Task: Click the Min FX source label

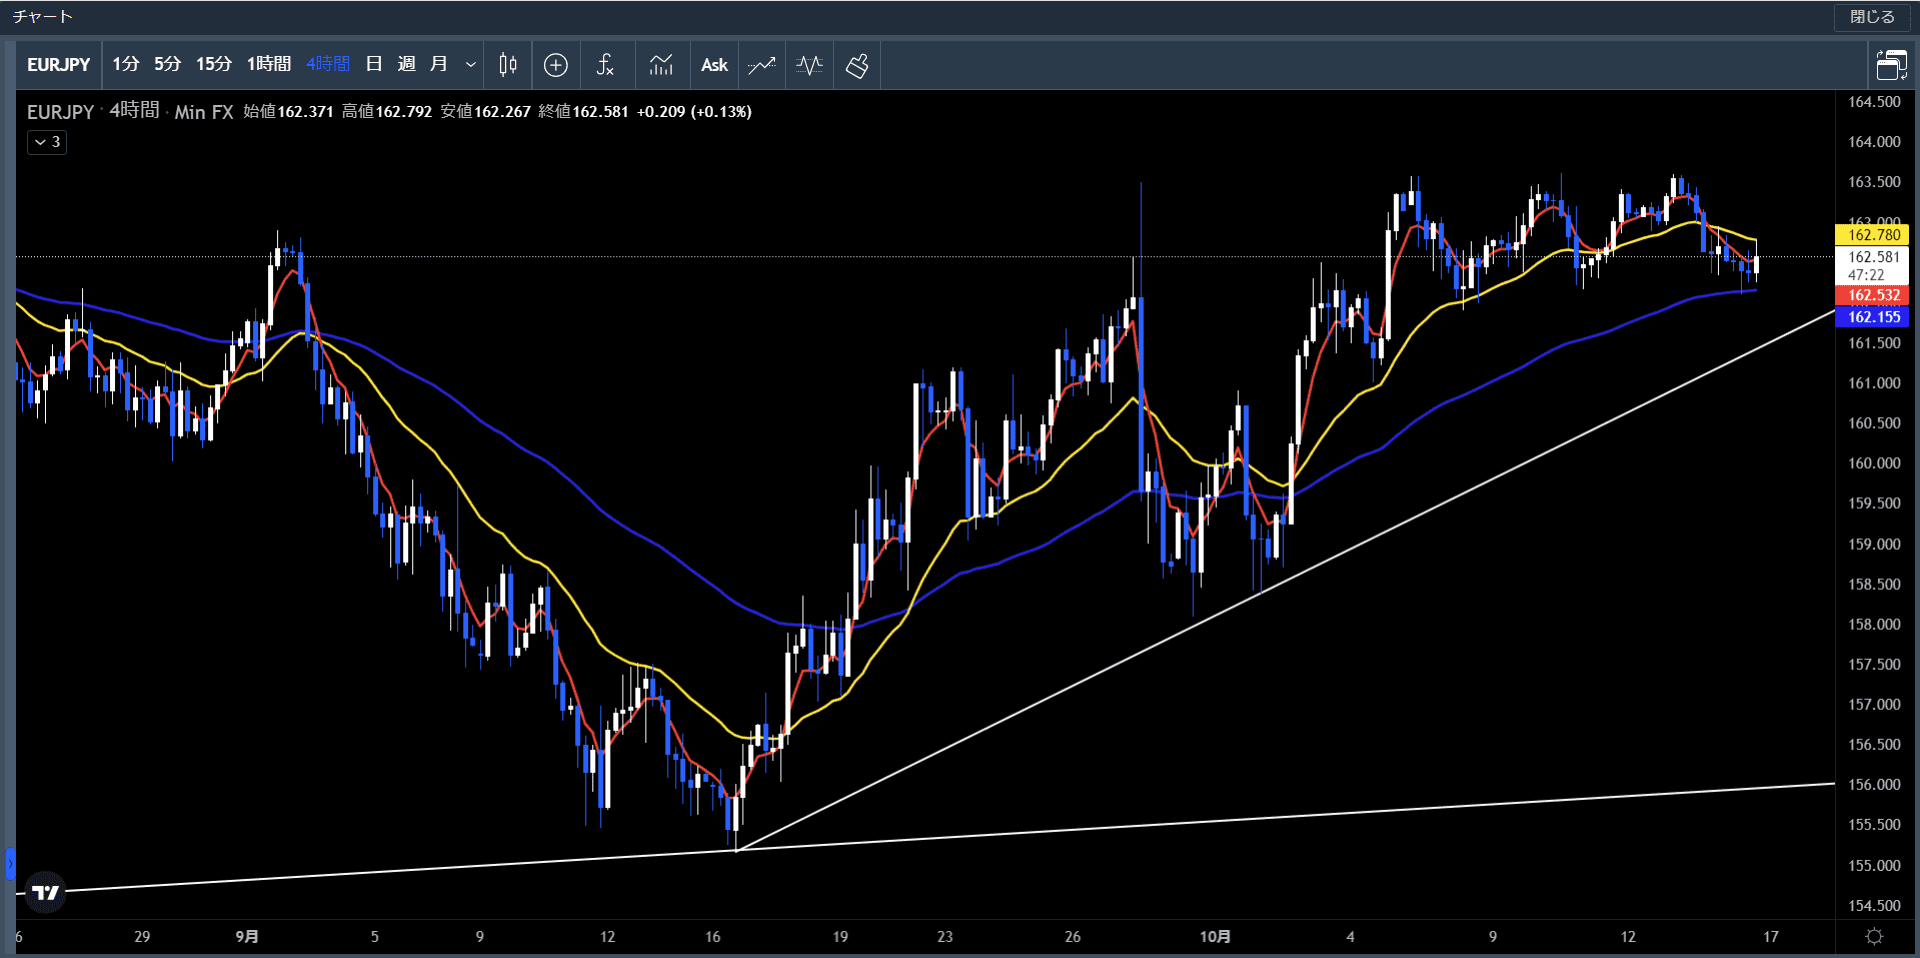Action: (x=204, y=112)
